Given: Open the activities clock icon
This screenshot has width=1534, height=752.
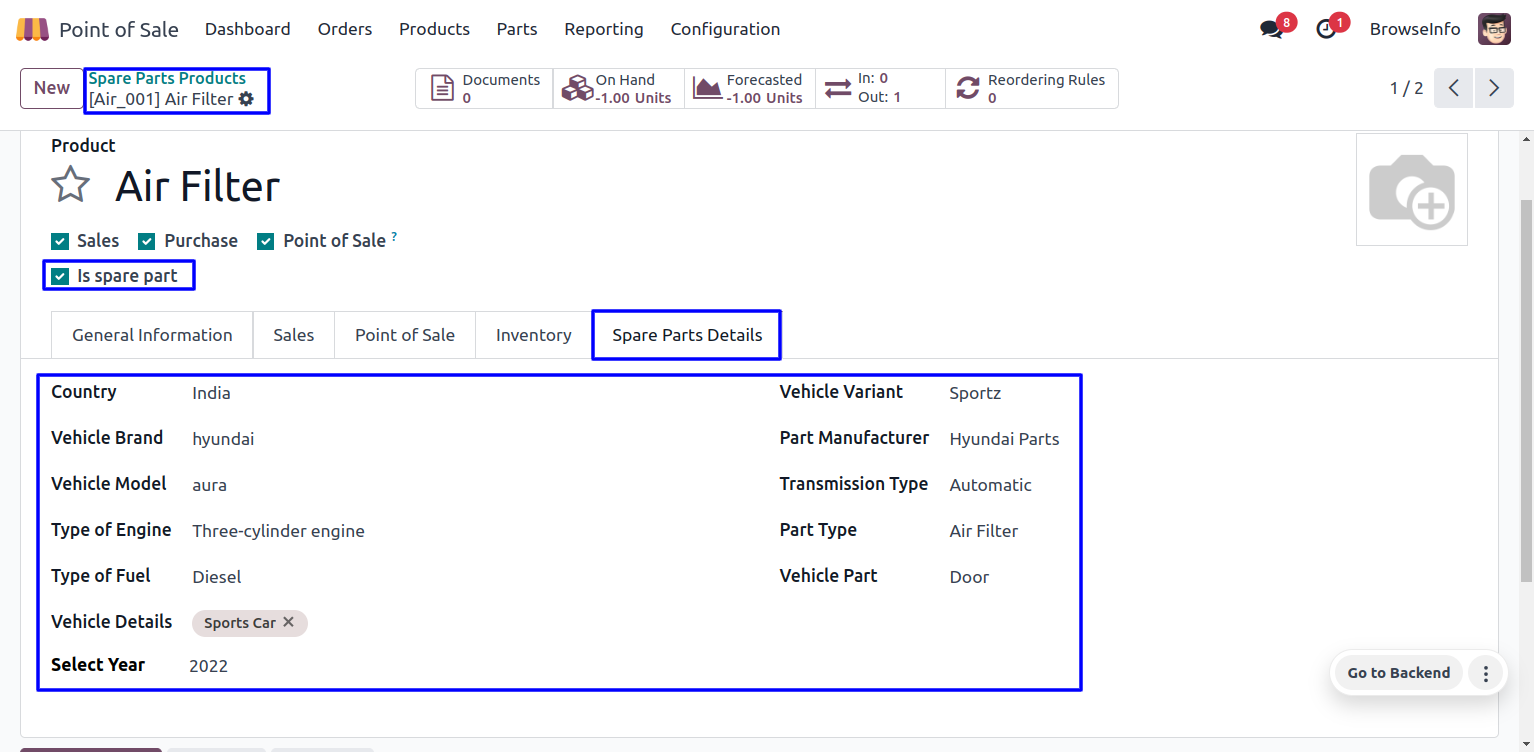Looking at the screenshot, I should tap(1326, 30).
